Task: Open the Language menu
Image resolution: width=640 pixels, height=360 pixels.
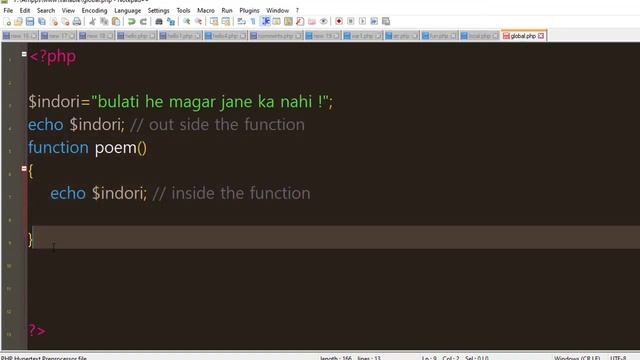Action: coord(127,11)
